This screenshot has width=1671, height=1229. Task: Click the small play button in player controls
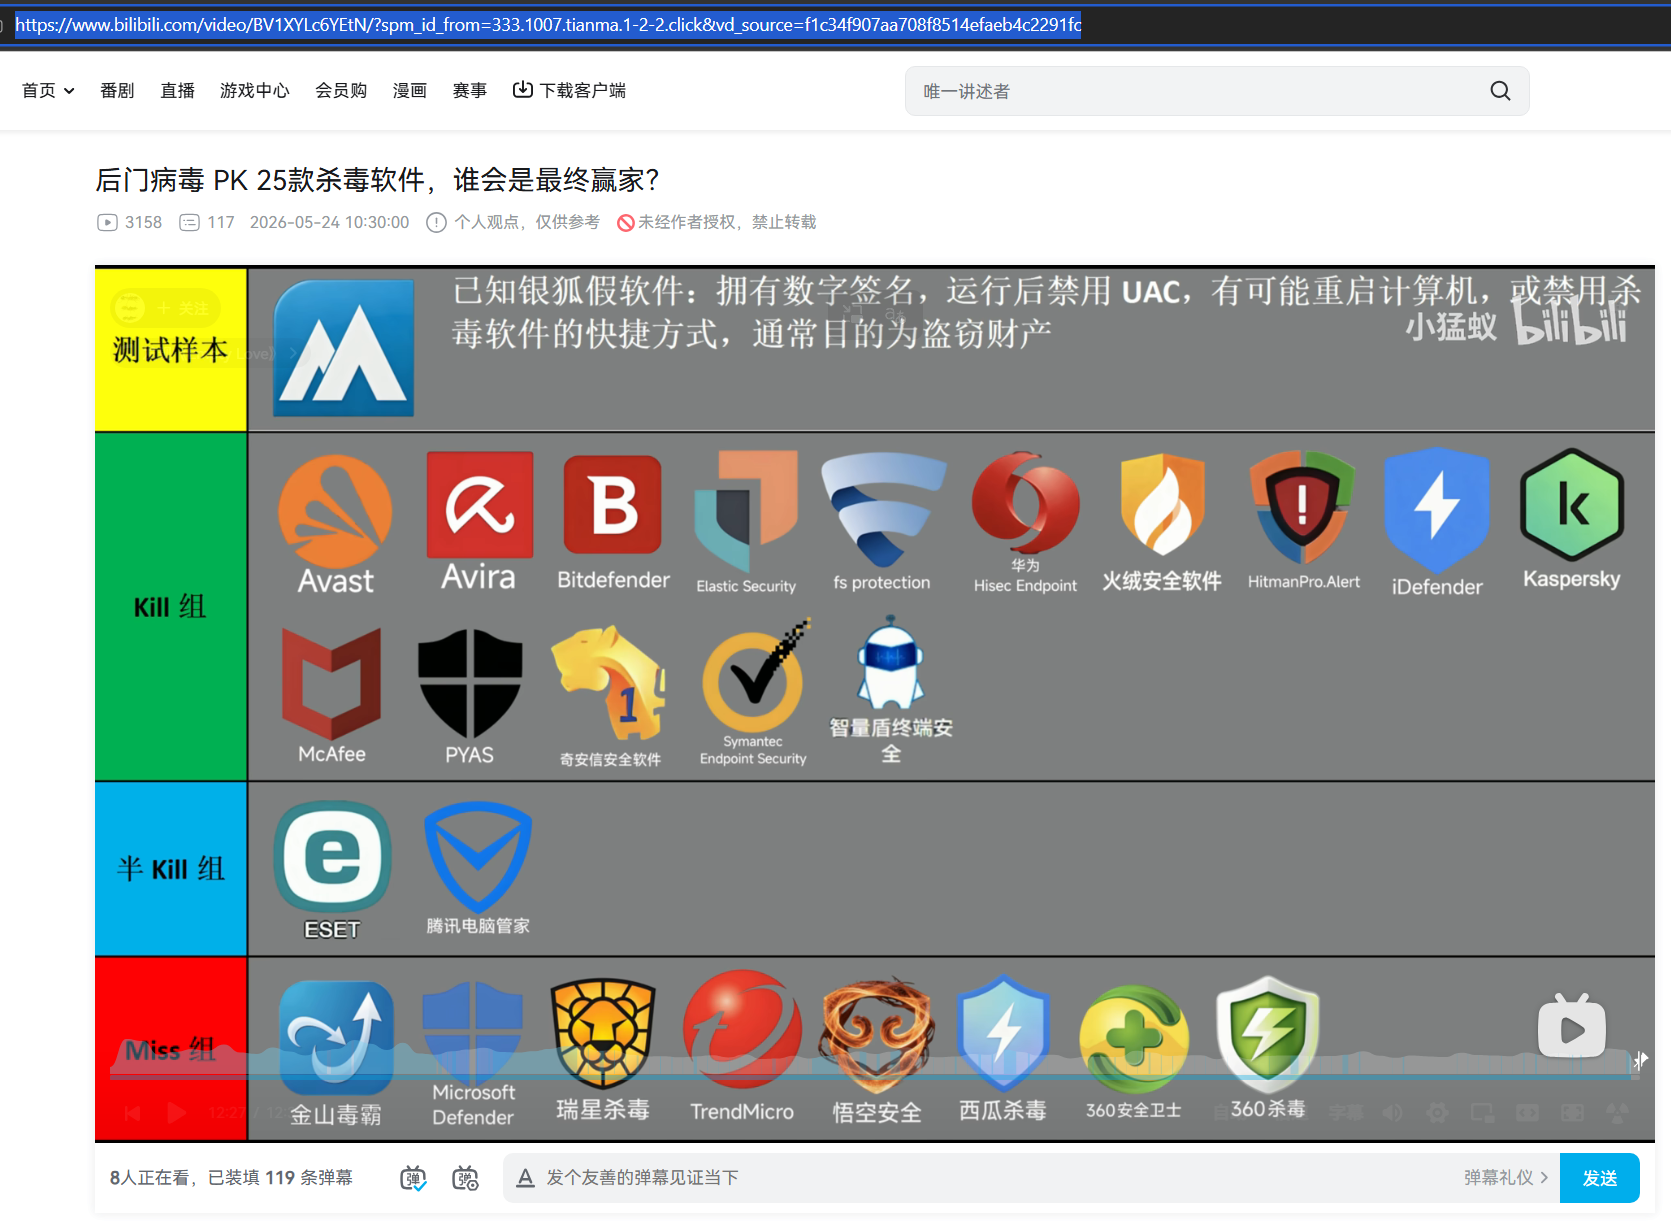[176, 1113]
